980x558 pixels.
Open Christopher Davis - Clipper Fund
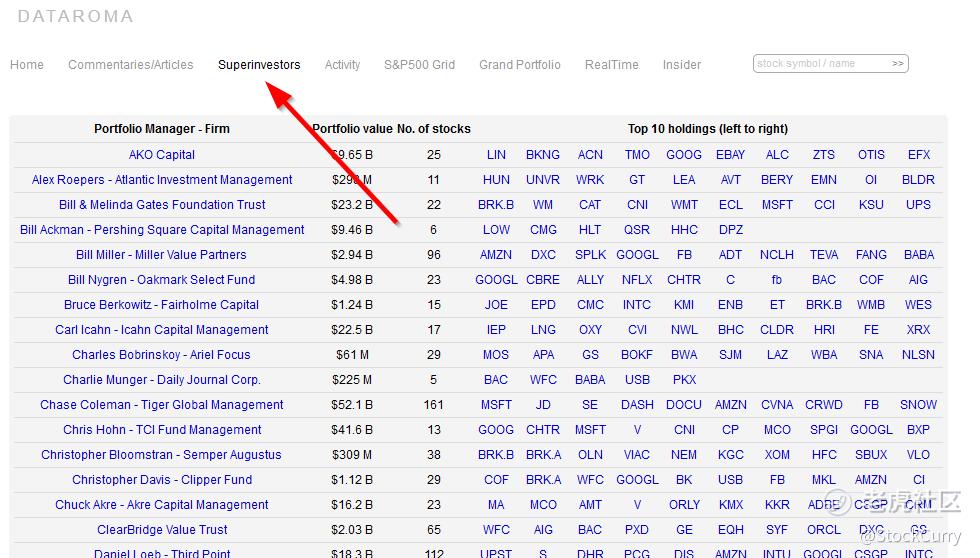[162, 480]
